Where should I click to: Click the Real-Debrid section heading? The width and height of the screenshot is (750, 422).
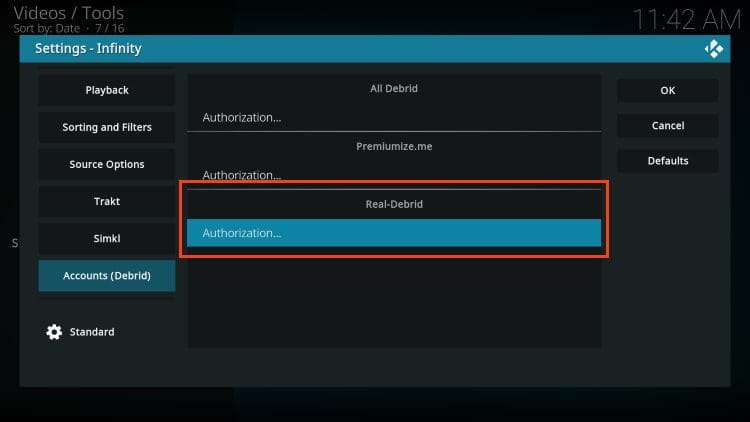click(x=394, y=204)
